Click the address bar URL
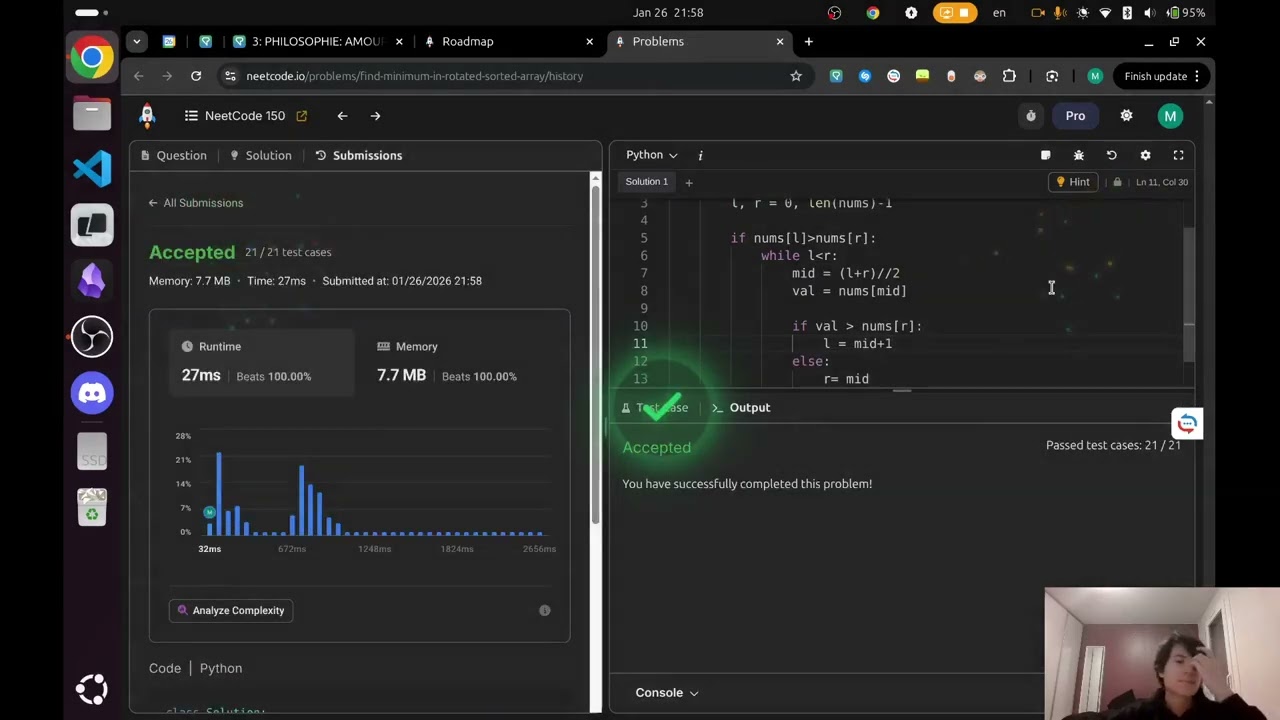1280x720 pixels. pos(415,76)
